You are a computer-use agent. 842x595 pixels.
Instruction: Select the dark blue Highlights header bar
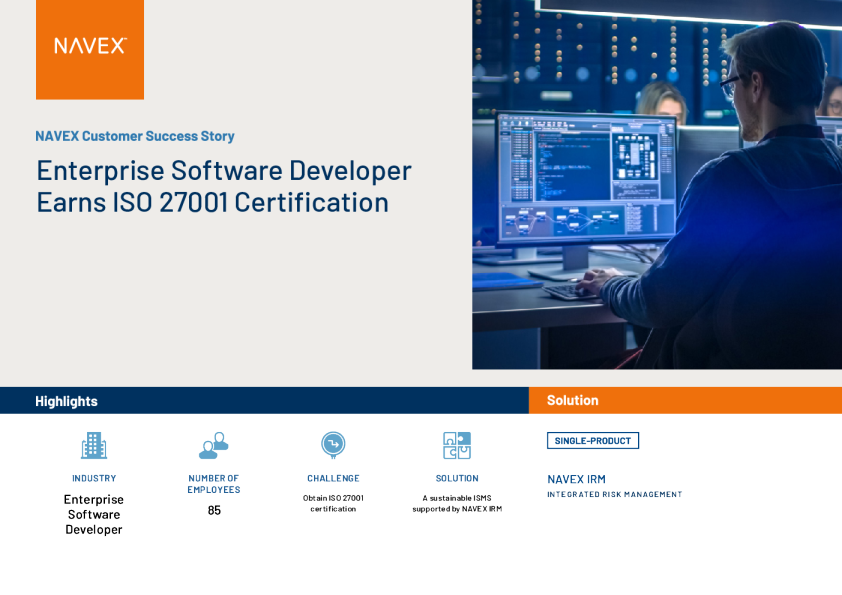[x=264, y=401]
